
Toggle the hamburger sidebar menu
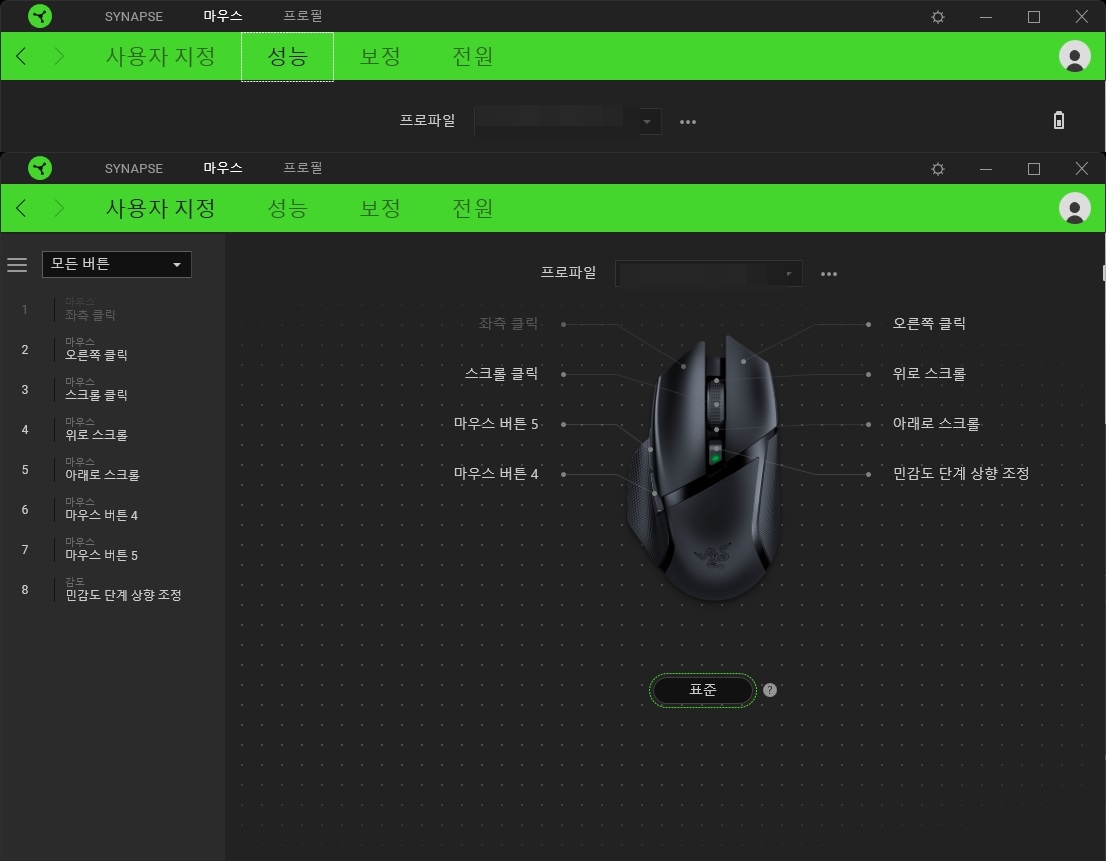[x=17, y=264]
